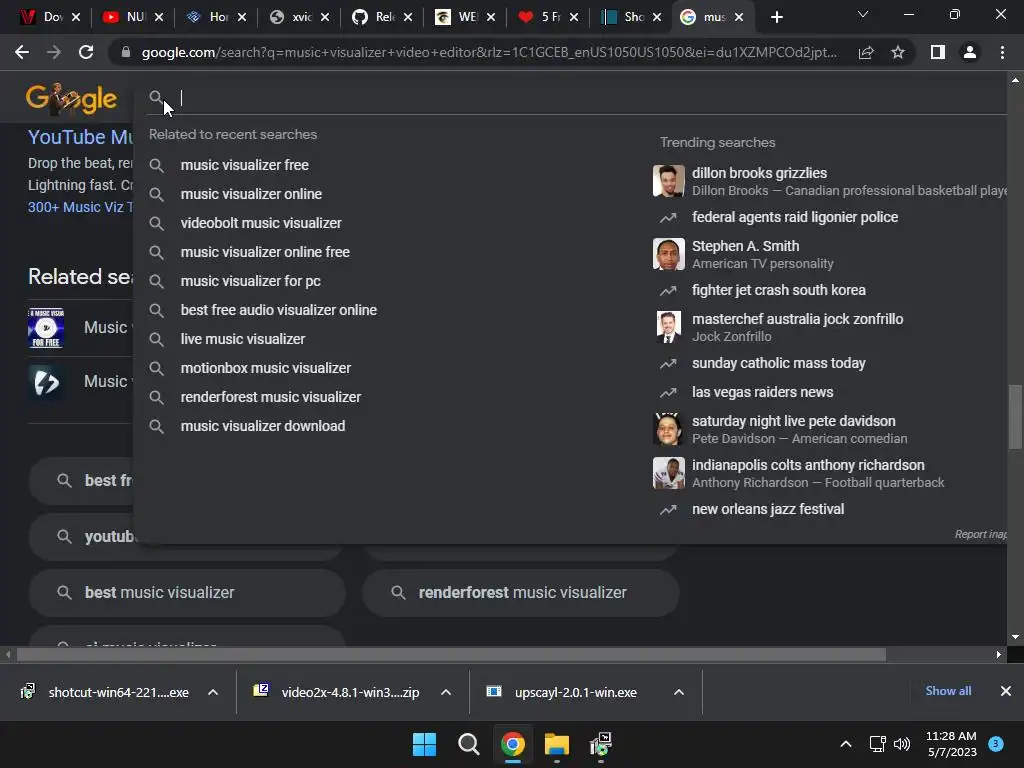Viewport: 1024px width, 768px height.
Task: Open trending 'Stephen A. Smith'
Action: [x=745, y=246]
